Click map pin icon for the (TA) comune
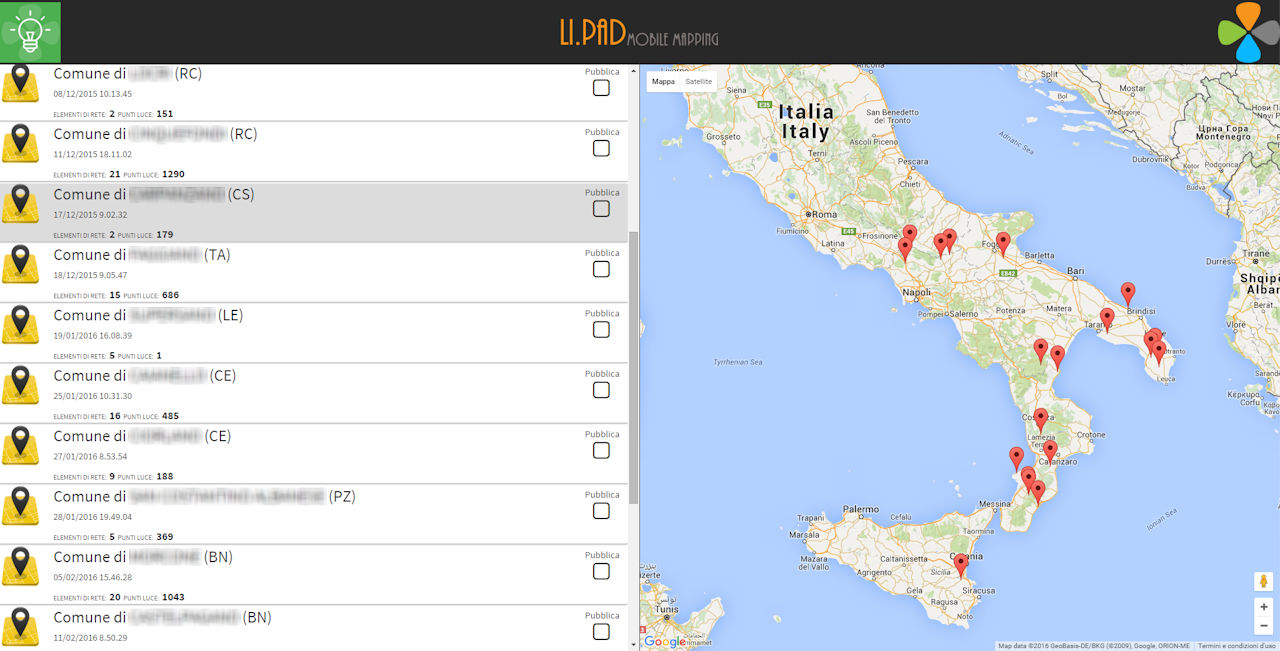 (x=20, y=265)
